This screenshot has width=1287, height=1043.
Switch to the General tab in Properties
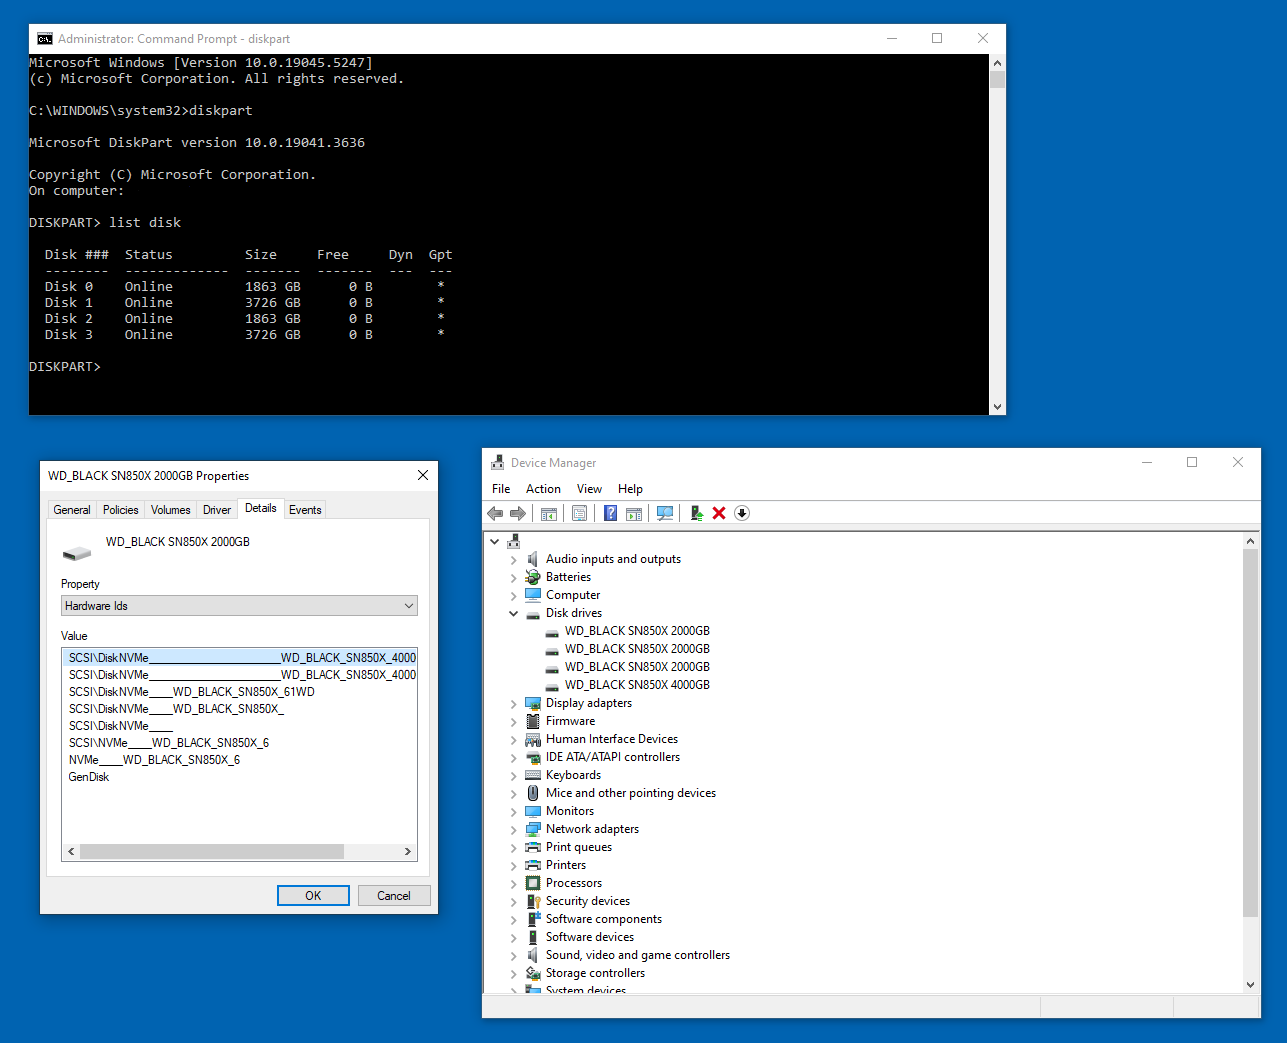click(x=72, y=510)
